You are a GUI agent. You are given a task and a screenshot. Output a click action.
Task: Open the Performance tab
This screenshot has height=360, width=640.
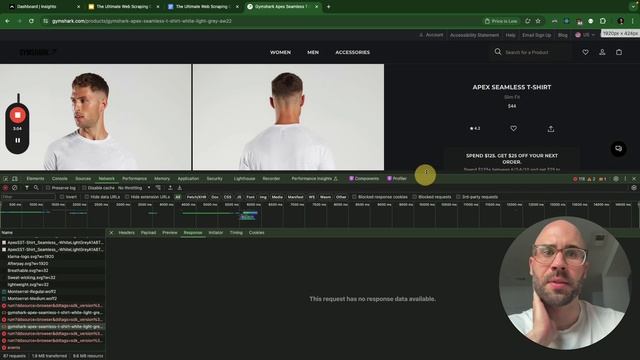[x=134, y=179]
